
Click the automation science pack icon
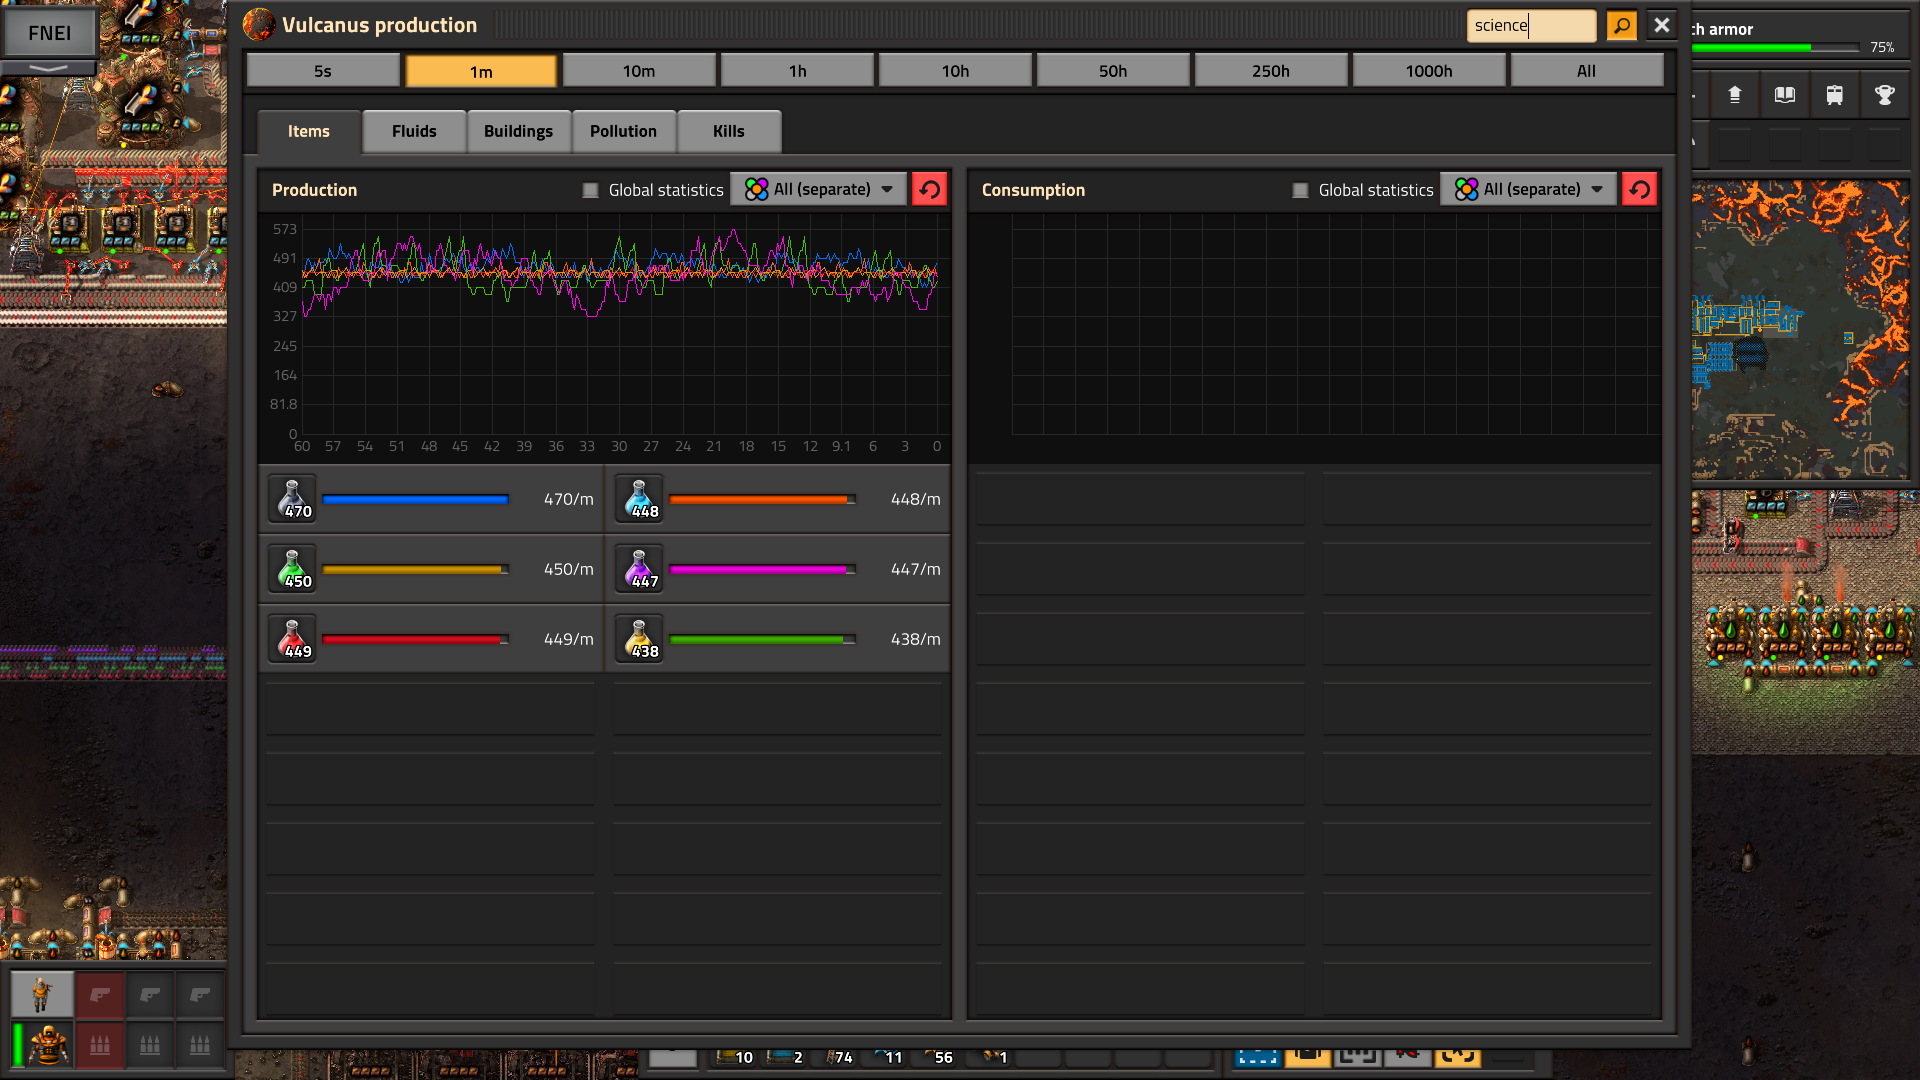(x=292, y=639)
